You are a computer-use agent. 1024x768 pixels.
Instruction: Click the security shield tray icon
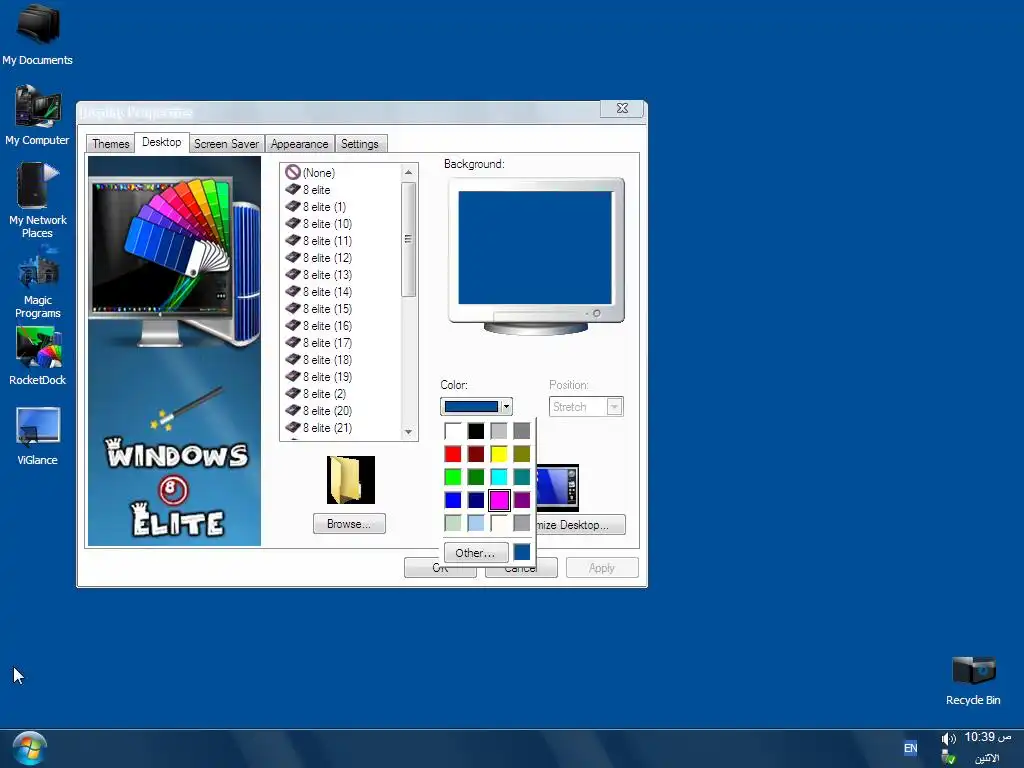[949, 758]
